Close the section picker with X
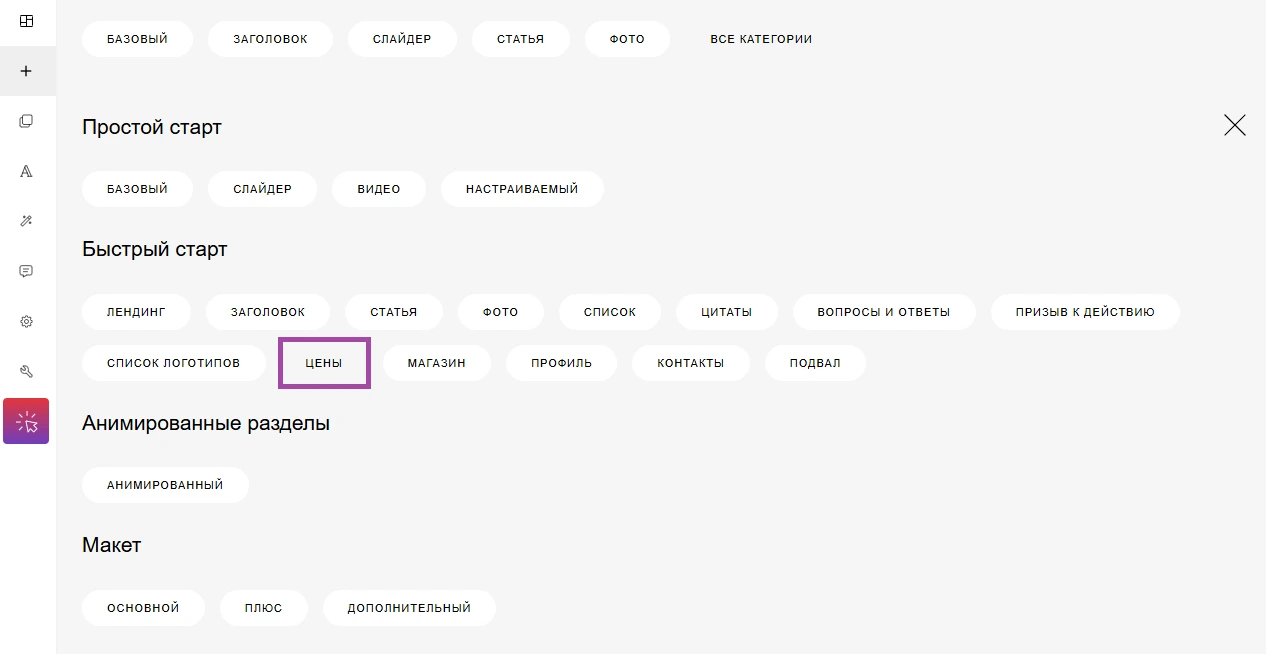This screenshot has width=1266, height=654. 1234,125
